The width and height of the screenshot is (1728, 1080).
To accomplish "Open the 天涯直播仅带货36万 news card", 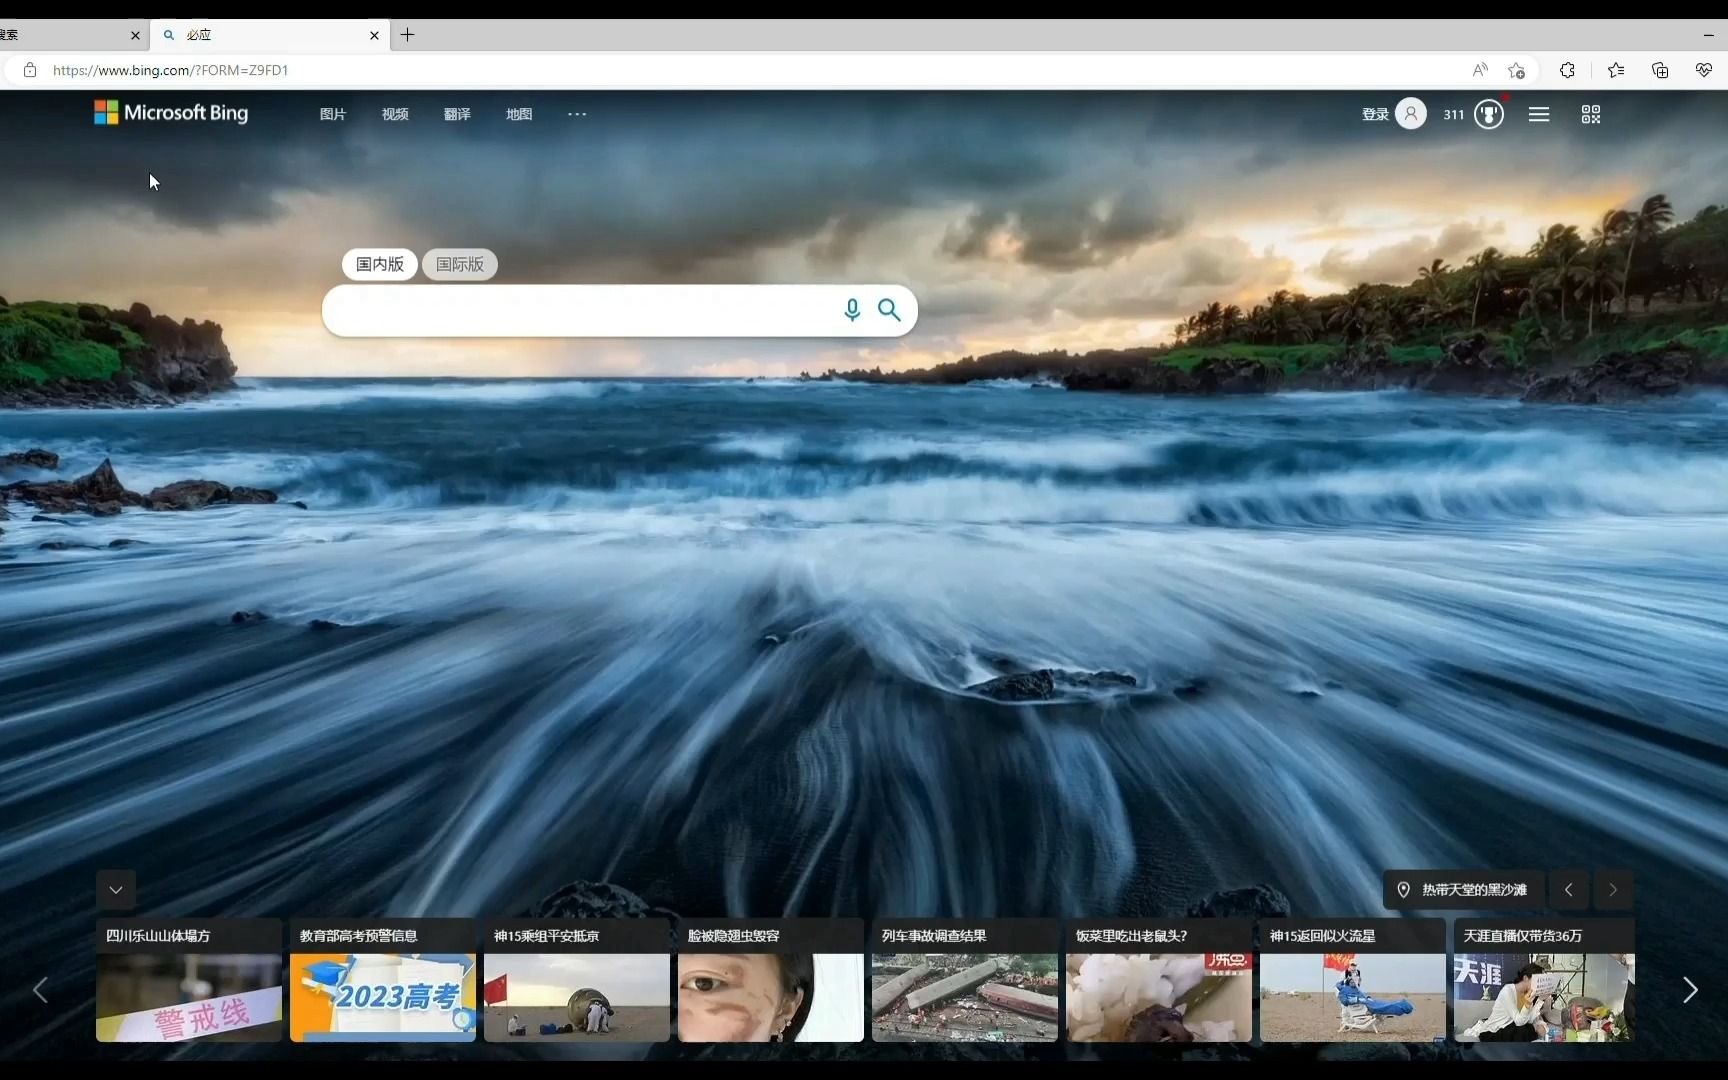I will (1545, 980).
